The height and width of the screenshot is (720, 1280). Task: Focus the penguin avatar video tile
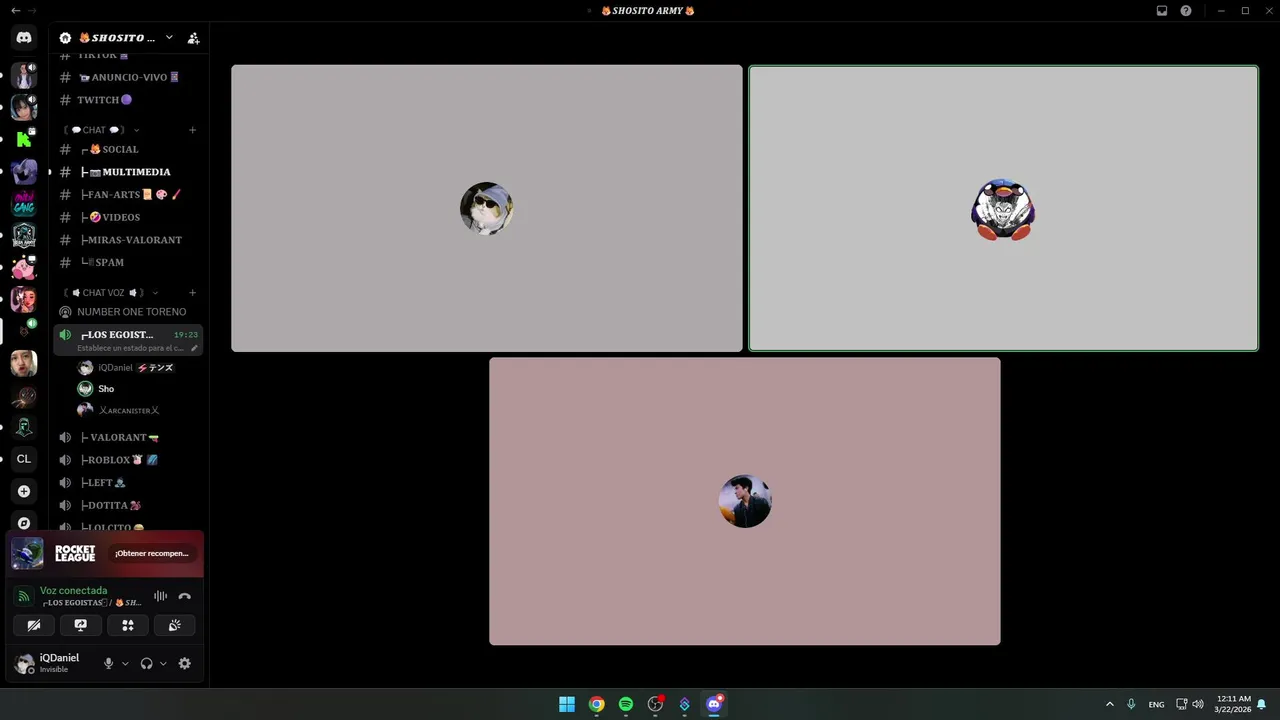pos(1003,208)
